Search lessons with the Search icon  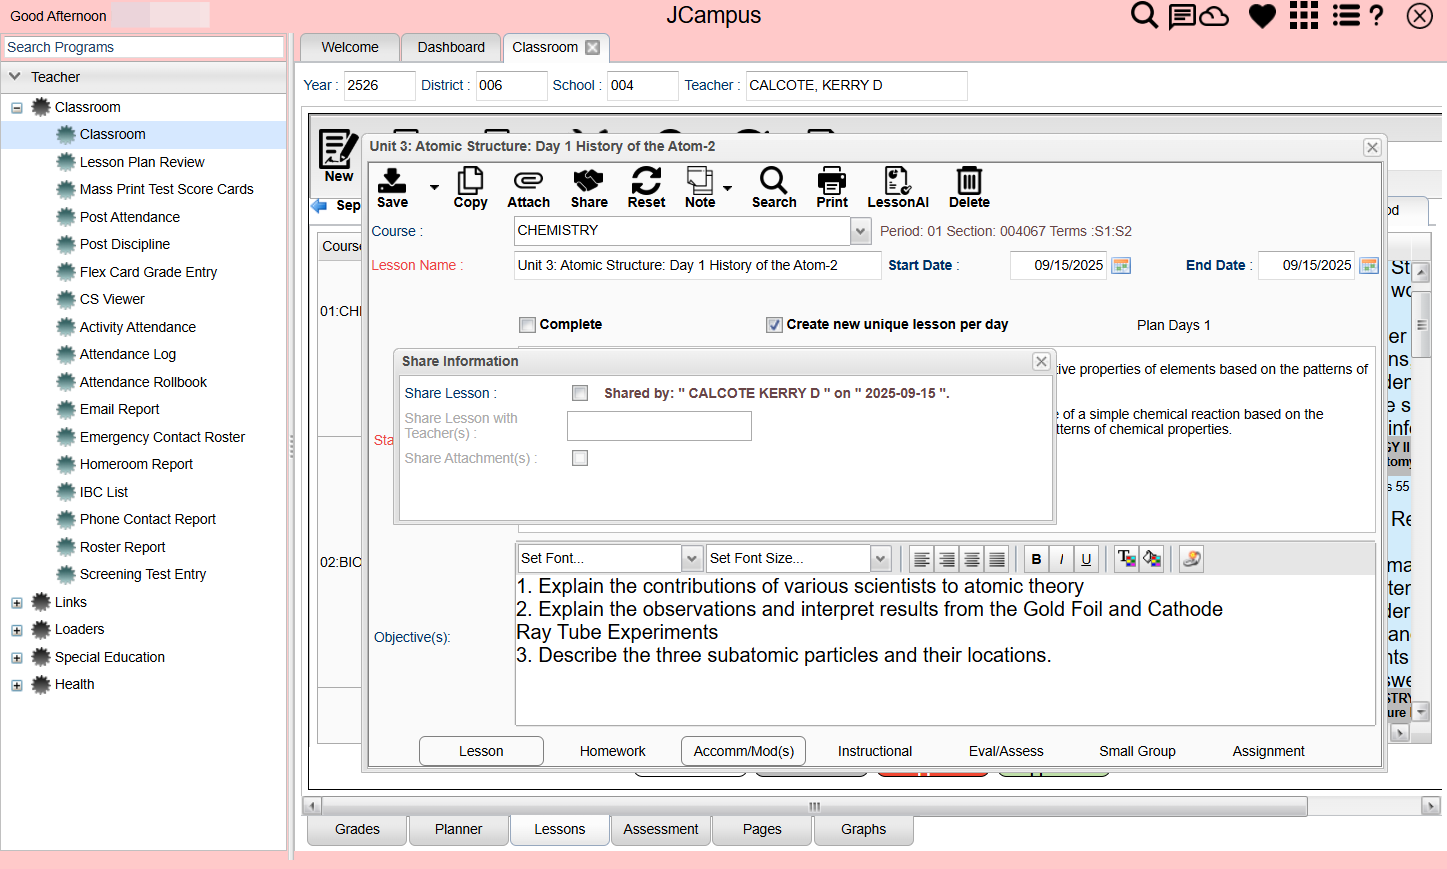pos(774,187)
